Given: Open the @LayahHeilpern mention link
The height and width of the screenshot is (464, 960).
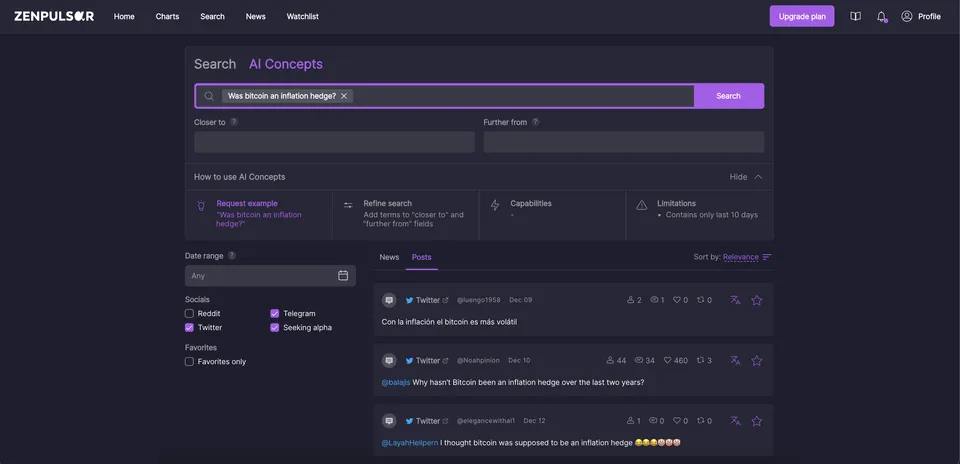Looking at the screenshot, I should tap(410, 443).
